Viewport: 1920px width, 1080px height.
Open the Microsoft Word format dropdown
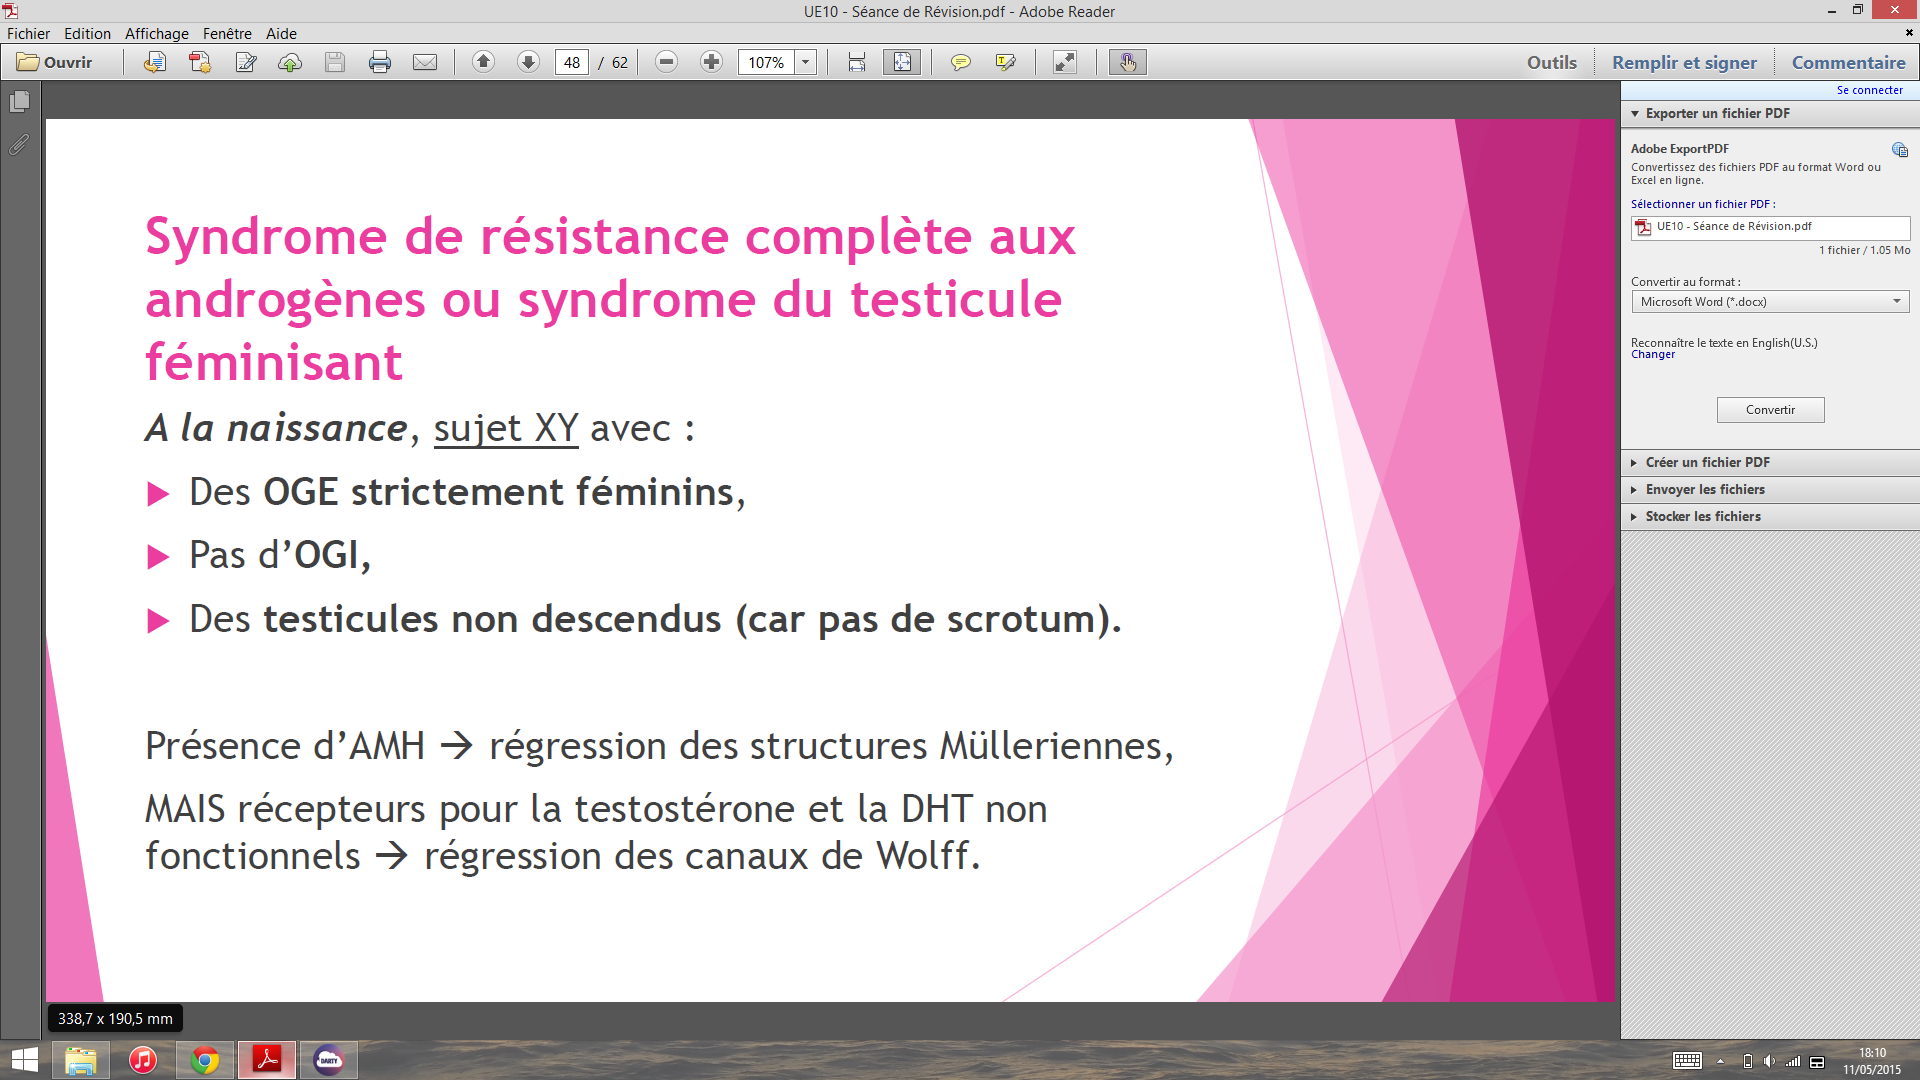click(x=1770, y=302)
